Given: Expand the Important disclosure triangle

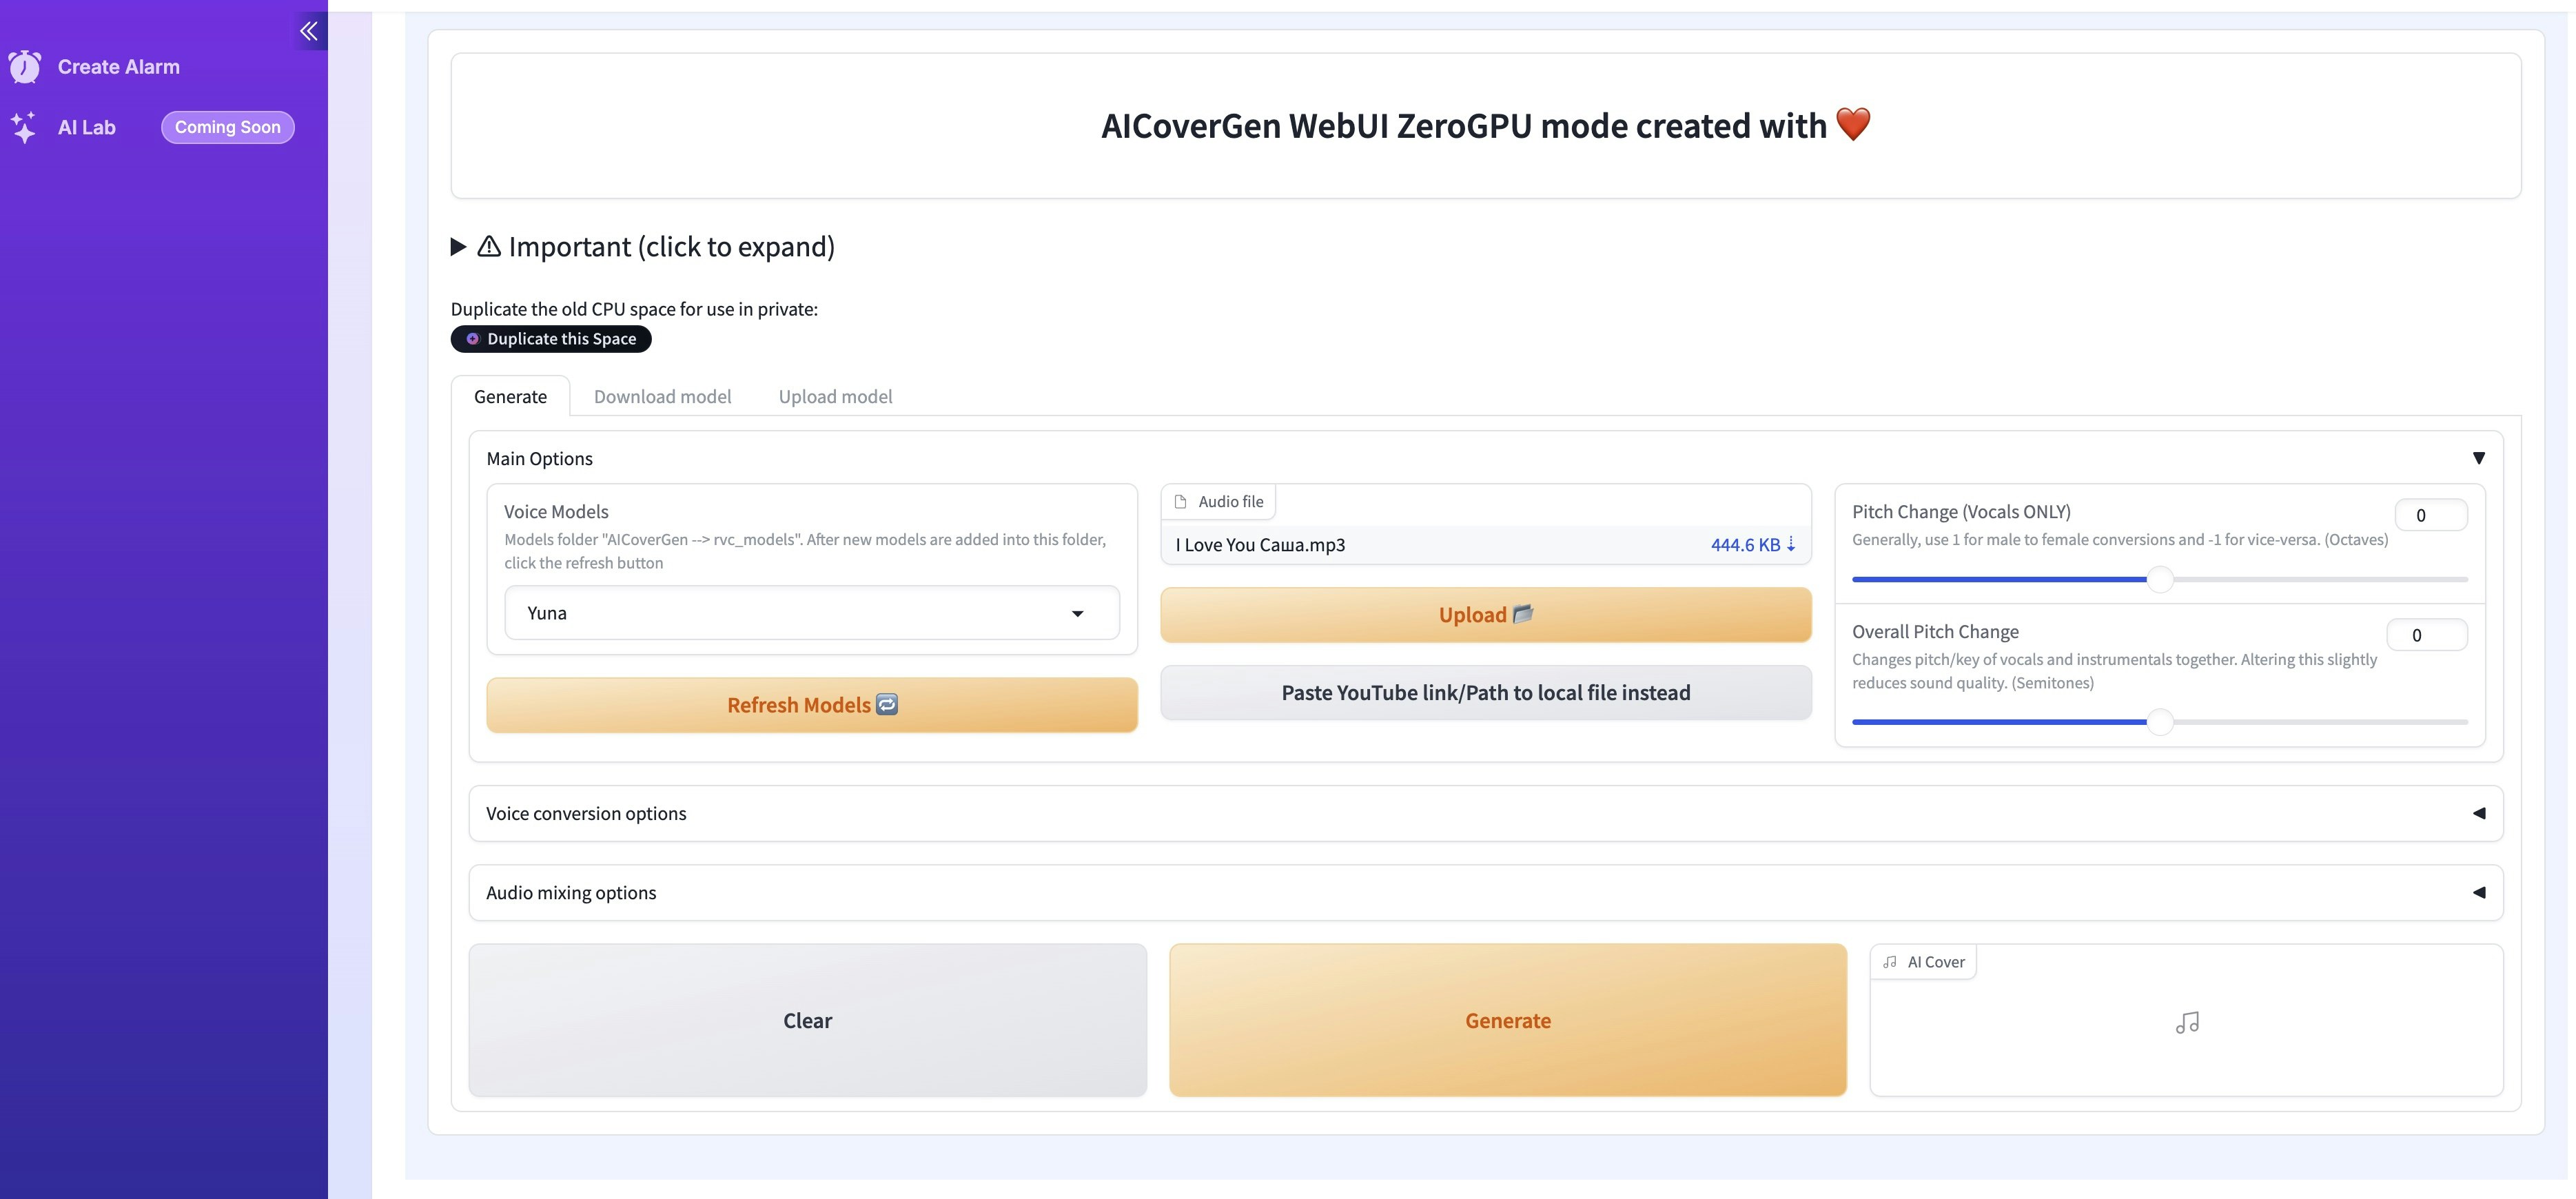Looking at the screenshot, I should pos(459,247).
